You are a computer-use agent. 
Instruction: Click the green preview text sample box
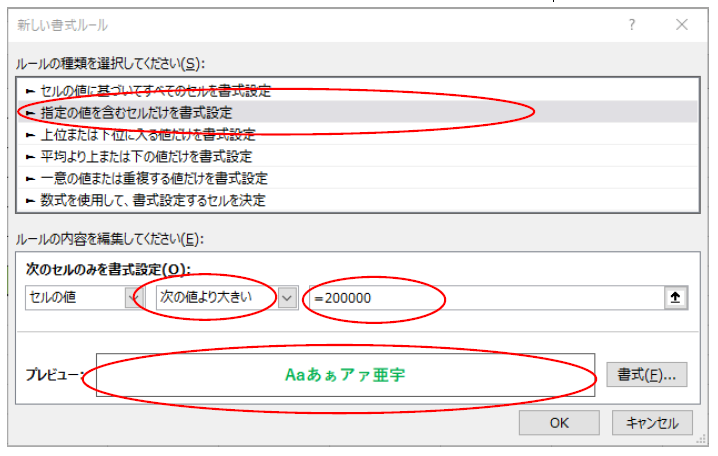click(x=345, y=375)
